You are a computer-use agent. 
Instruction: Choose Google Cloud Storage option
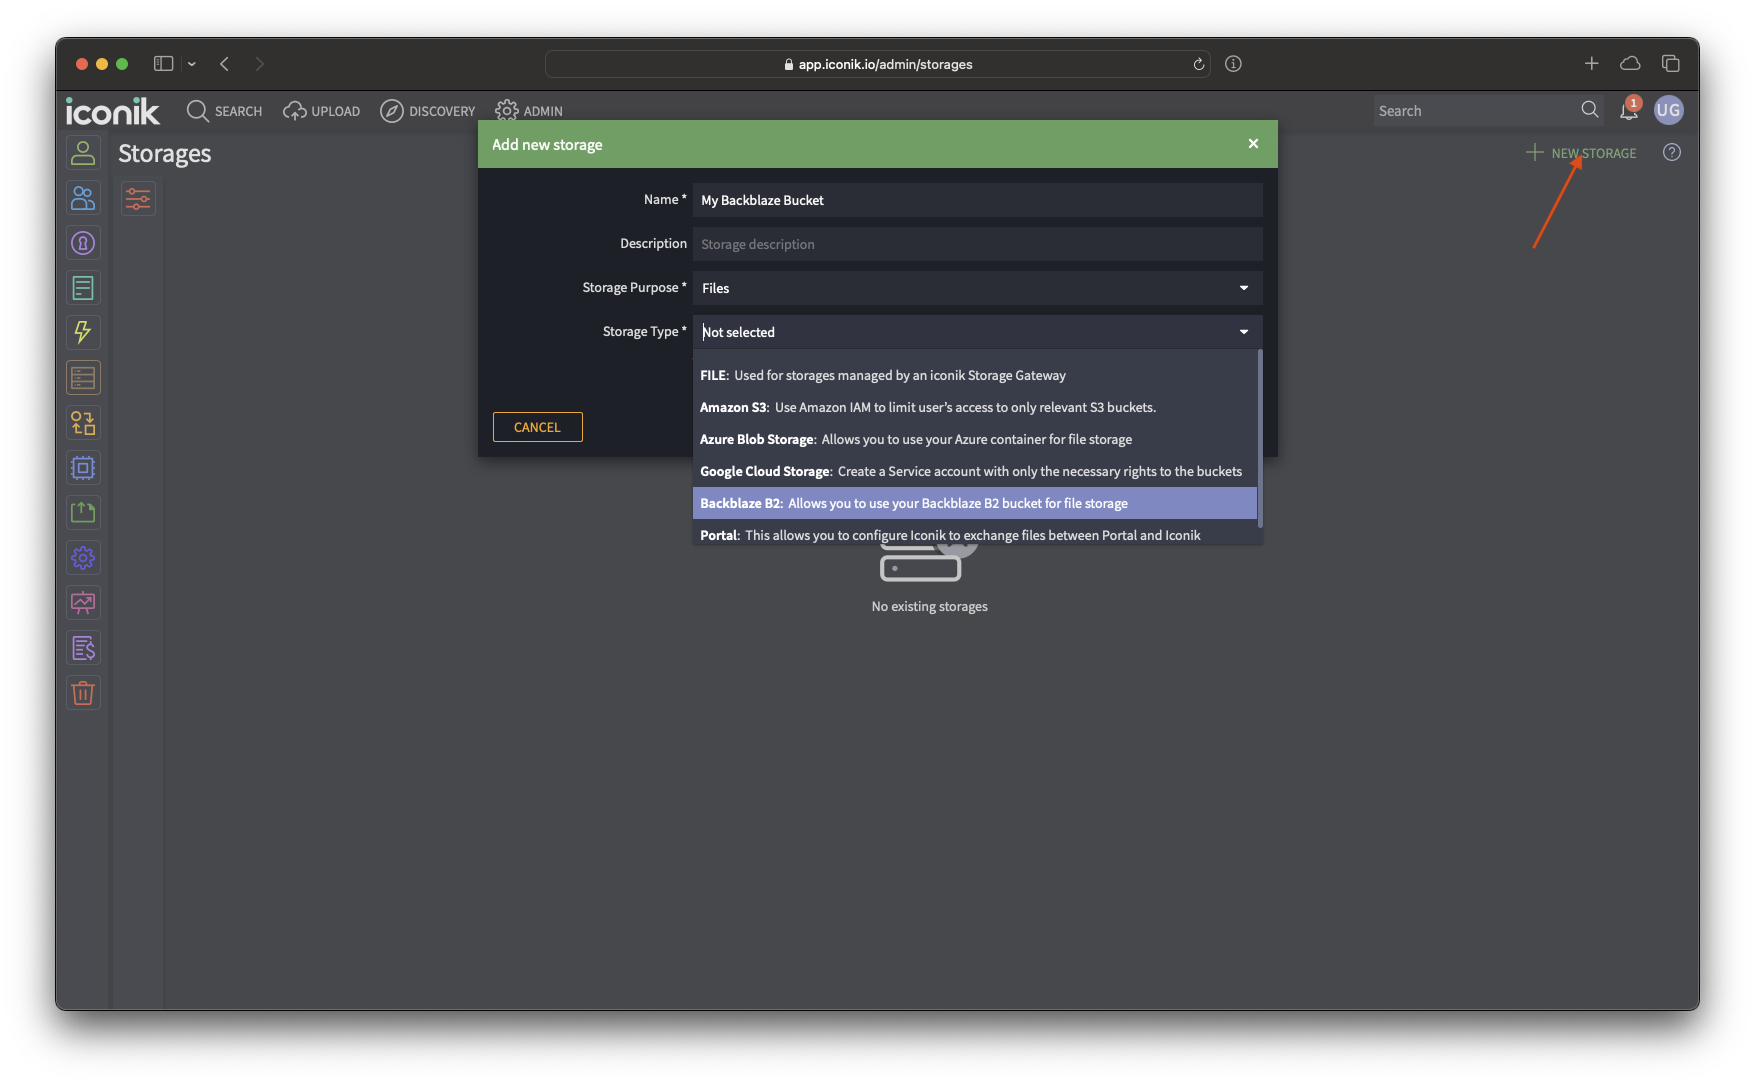[x=975, y=471]
